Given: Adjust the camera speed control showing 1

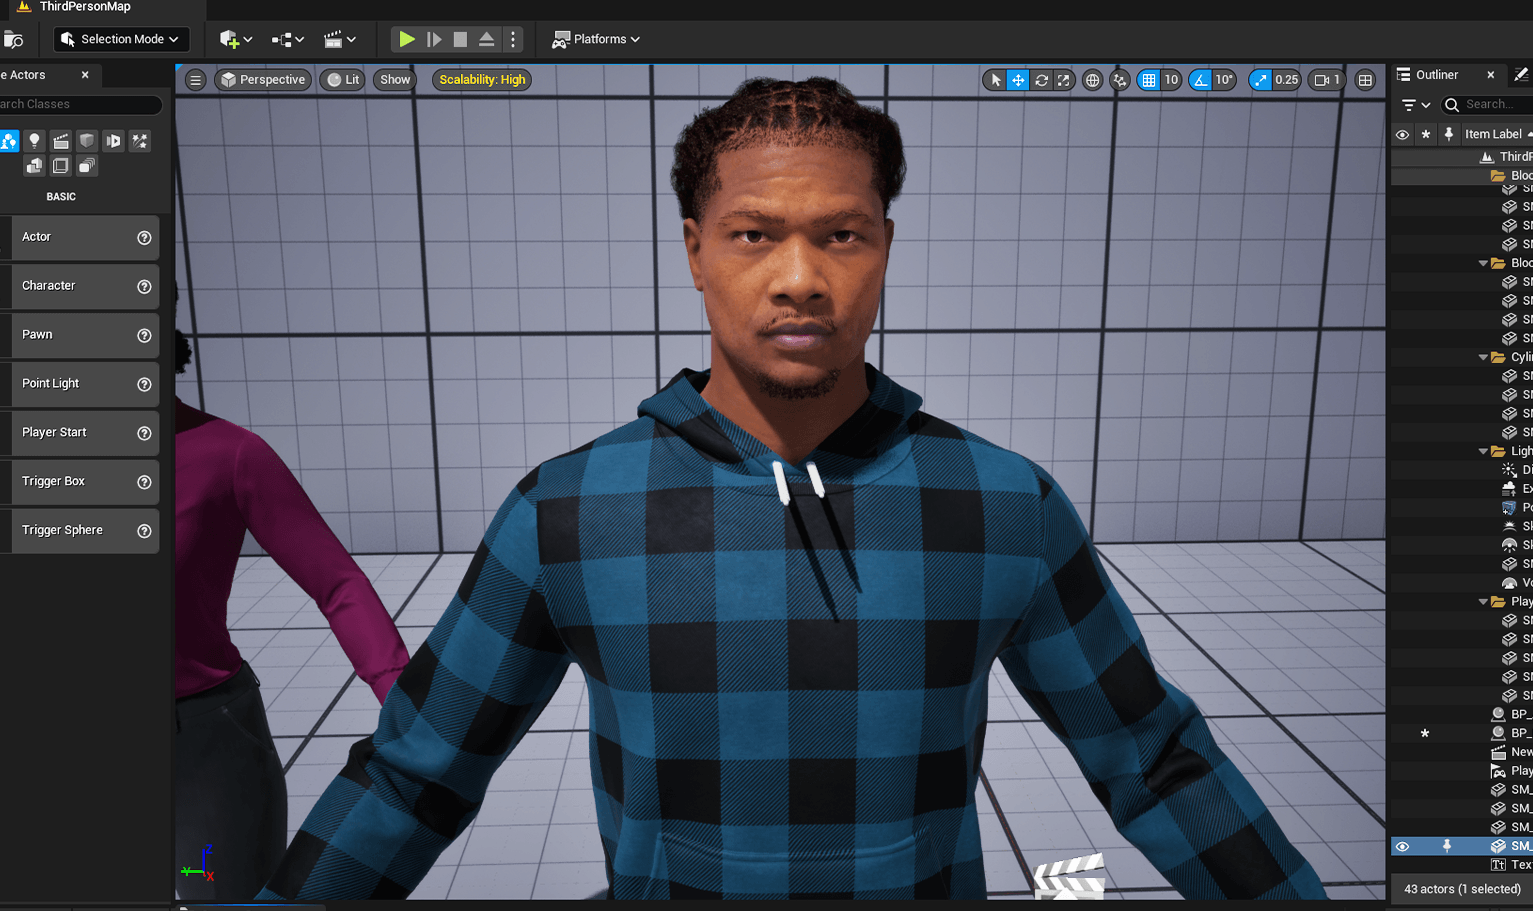Looking at the screenshot, I should [1327, 79].
